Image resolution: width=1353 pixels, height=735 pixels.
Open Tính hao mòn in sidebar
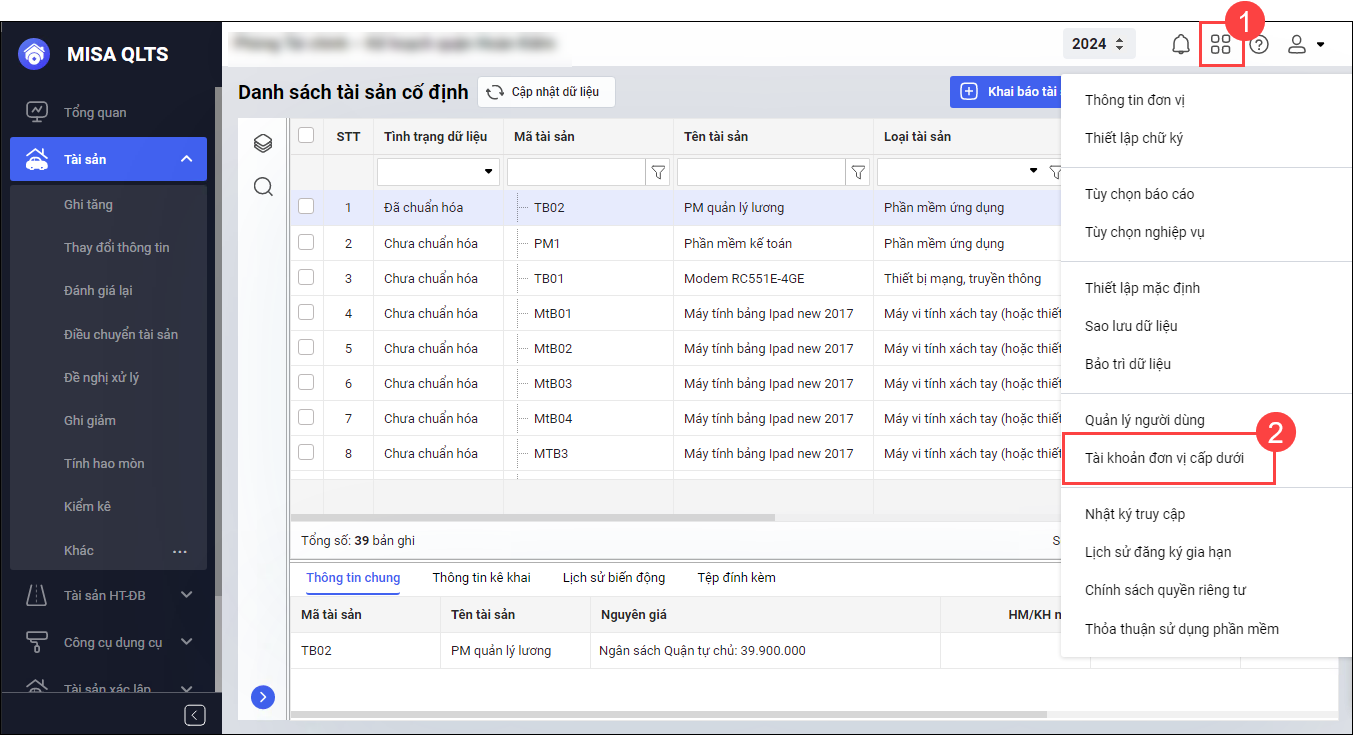(104, 463)
